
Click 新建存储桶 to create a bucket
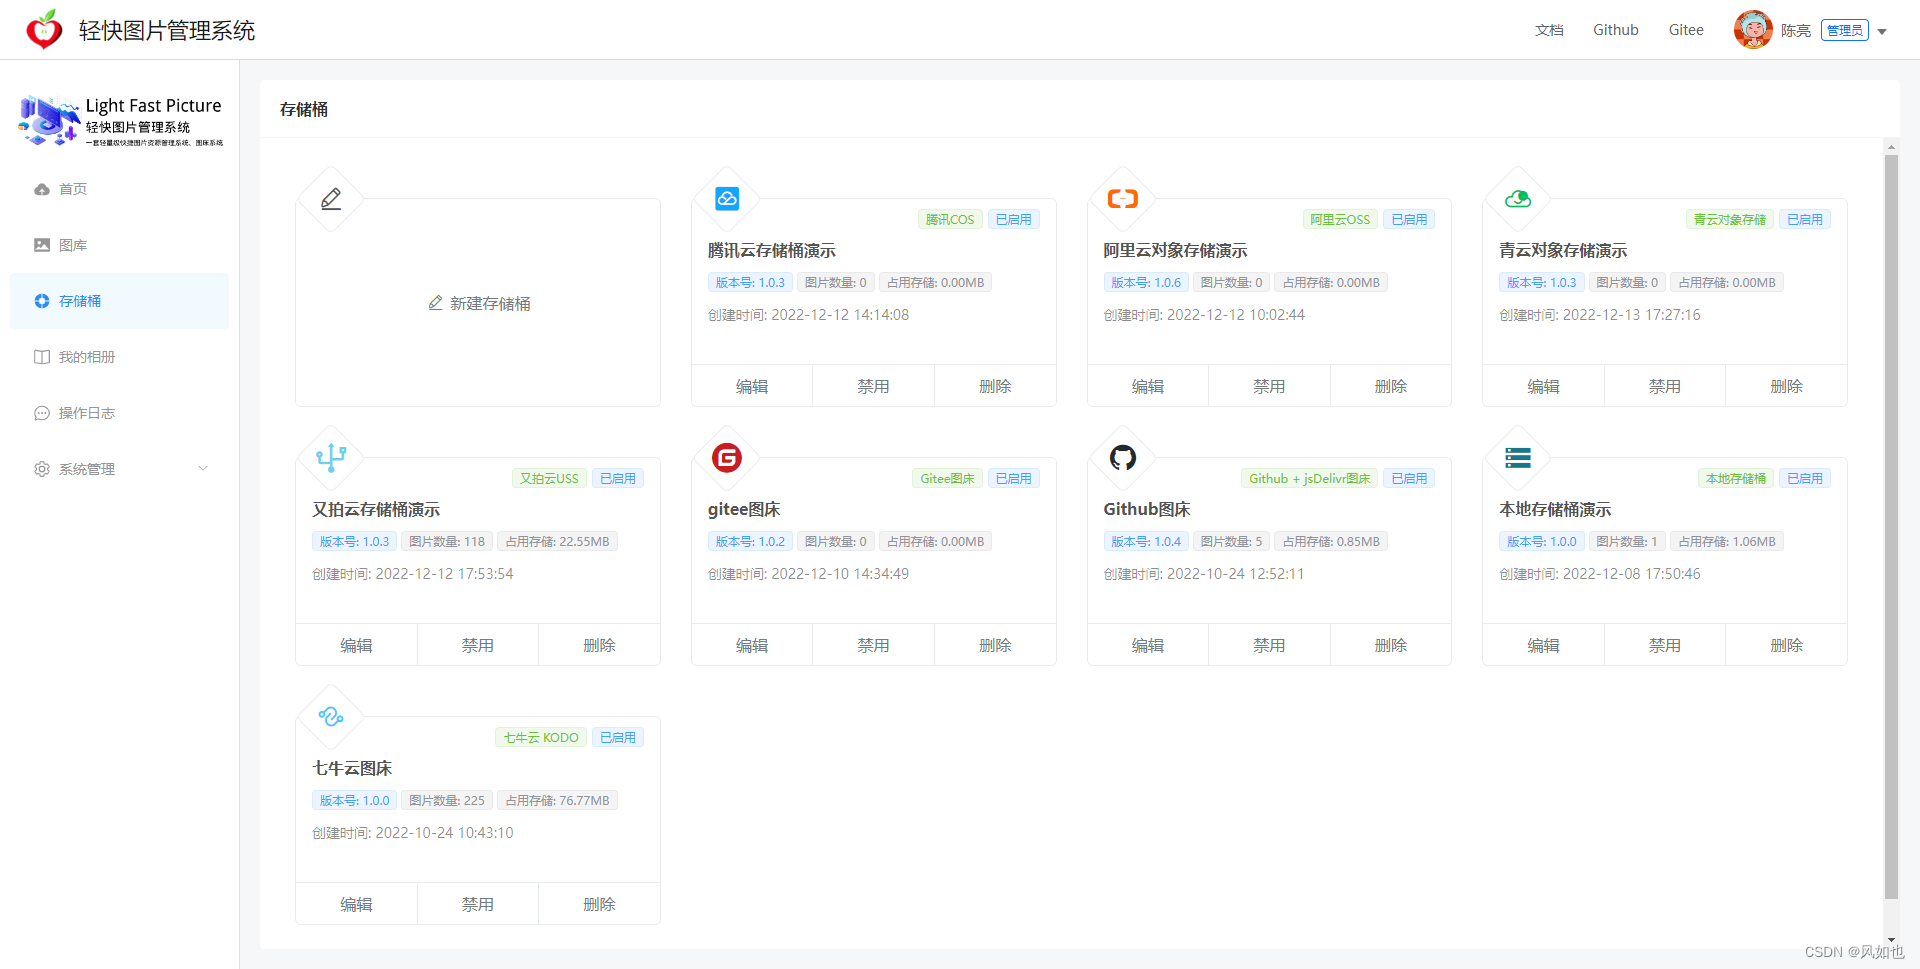479,303
